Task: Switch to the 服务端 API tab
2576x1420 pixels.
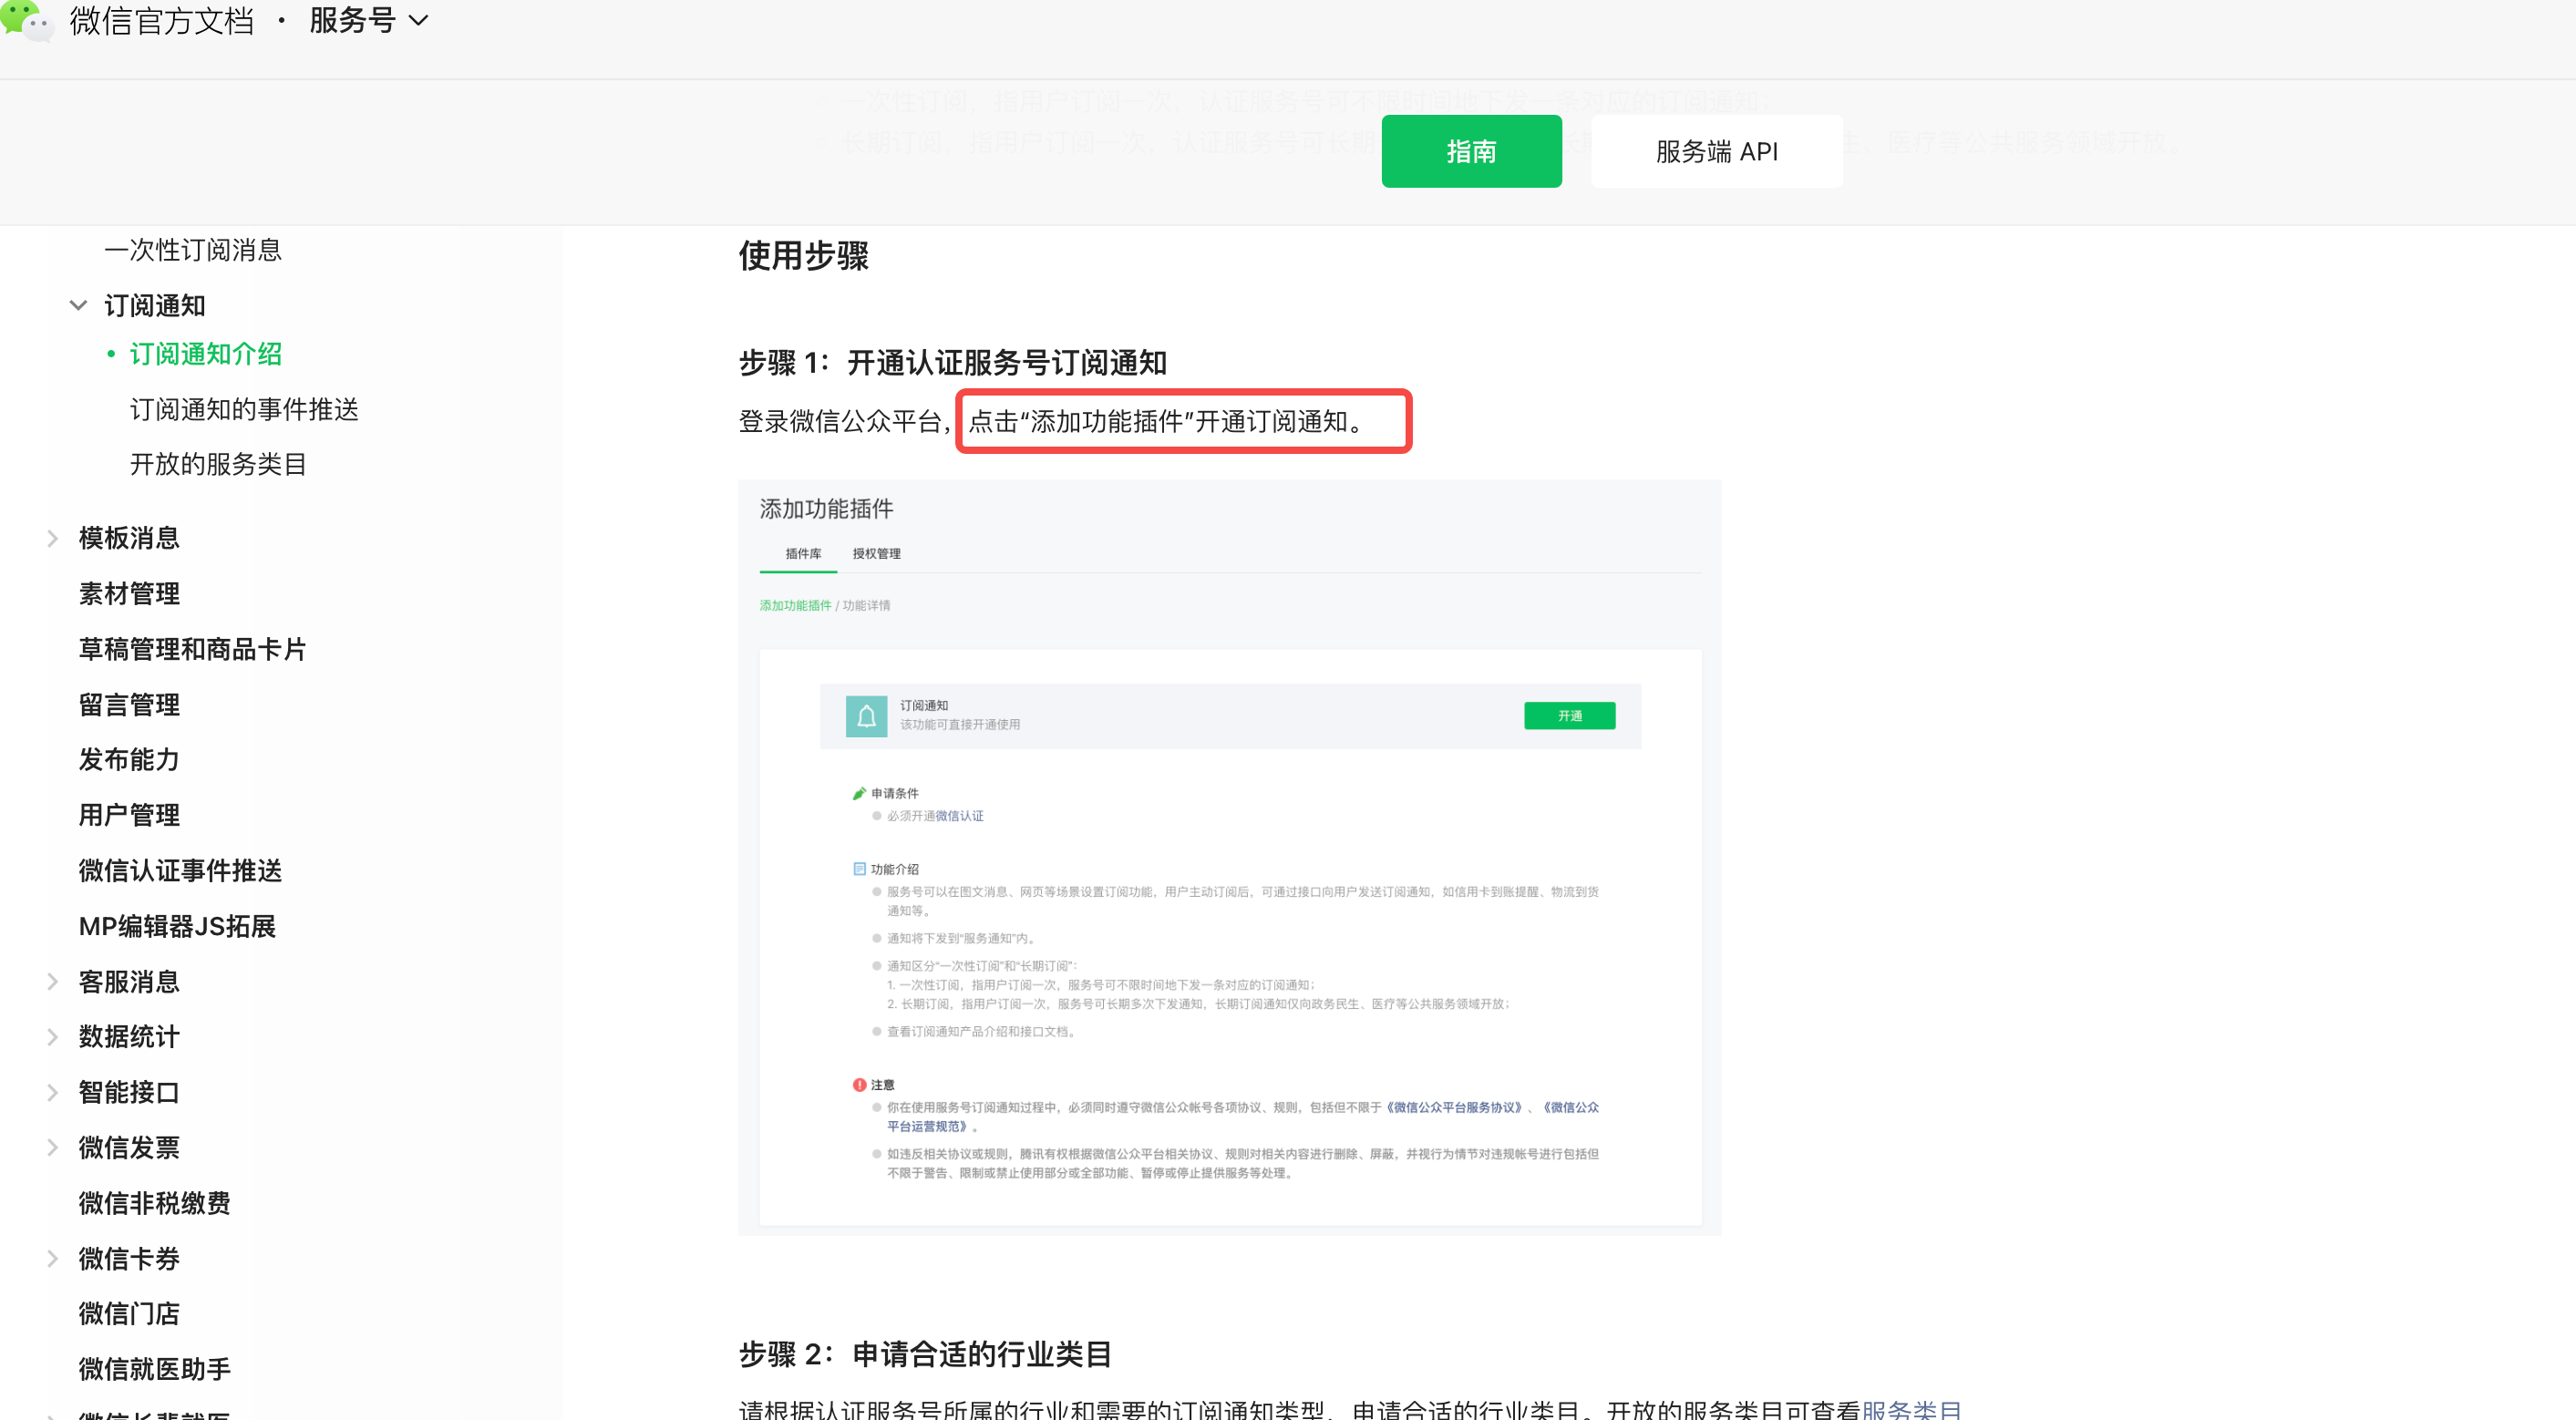Action: [x=1716, y=151]
